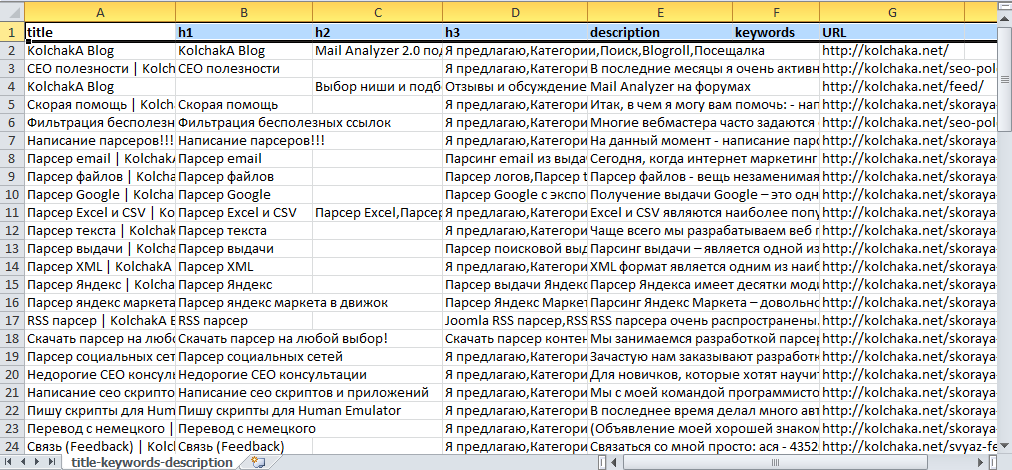
Task: Select 'Связаться со мной просто' description cell
Action: 660,446
